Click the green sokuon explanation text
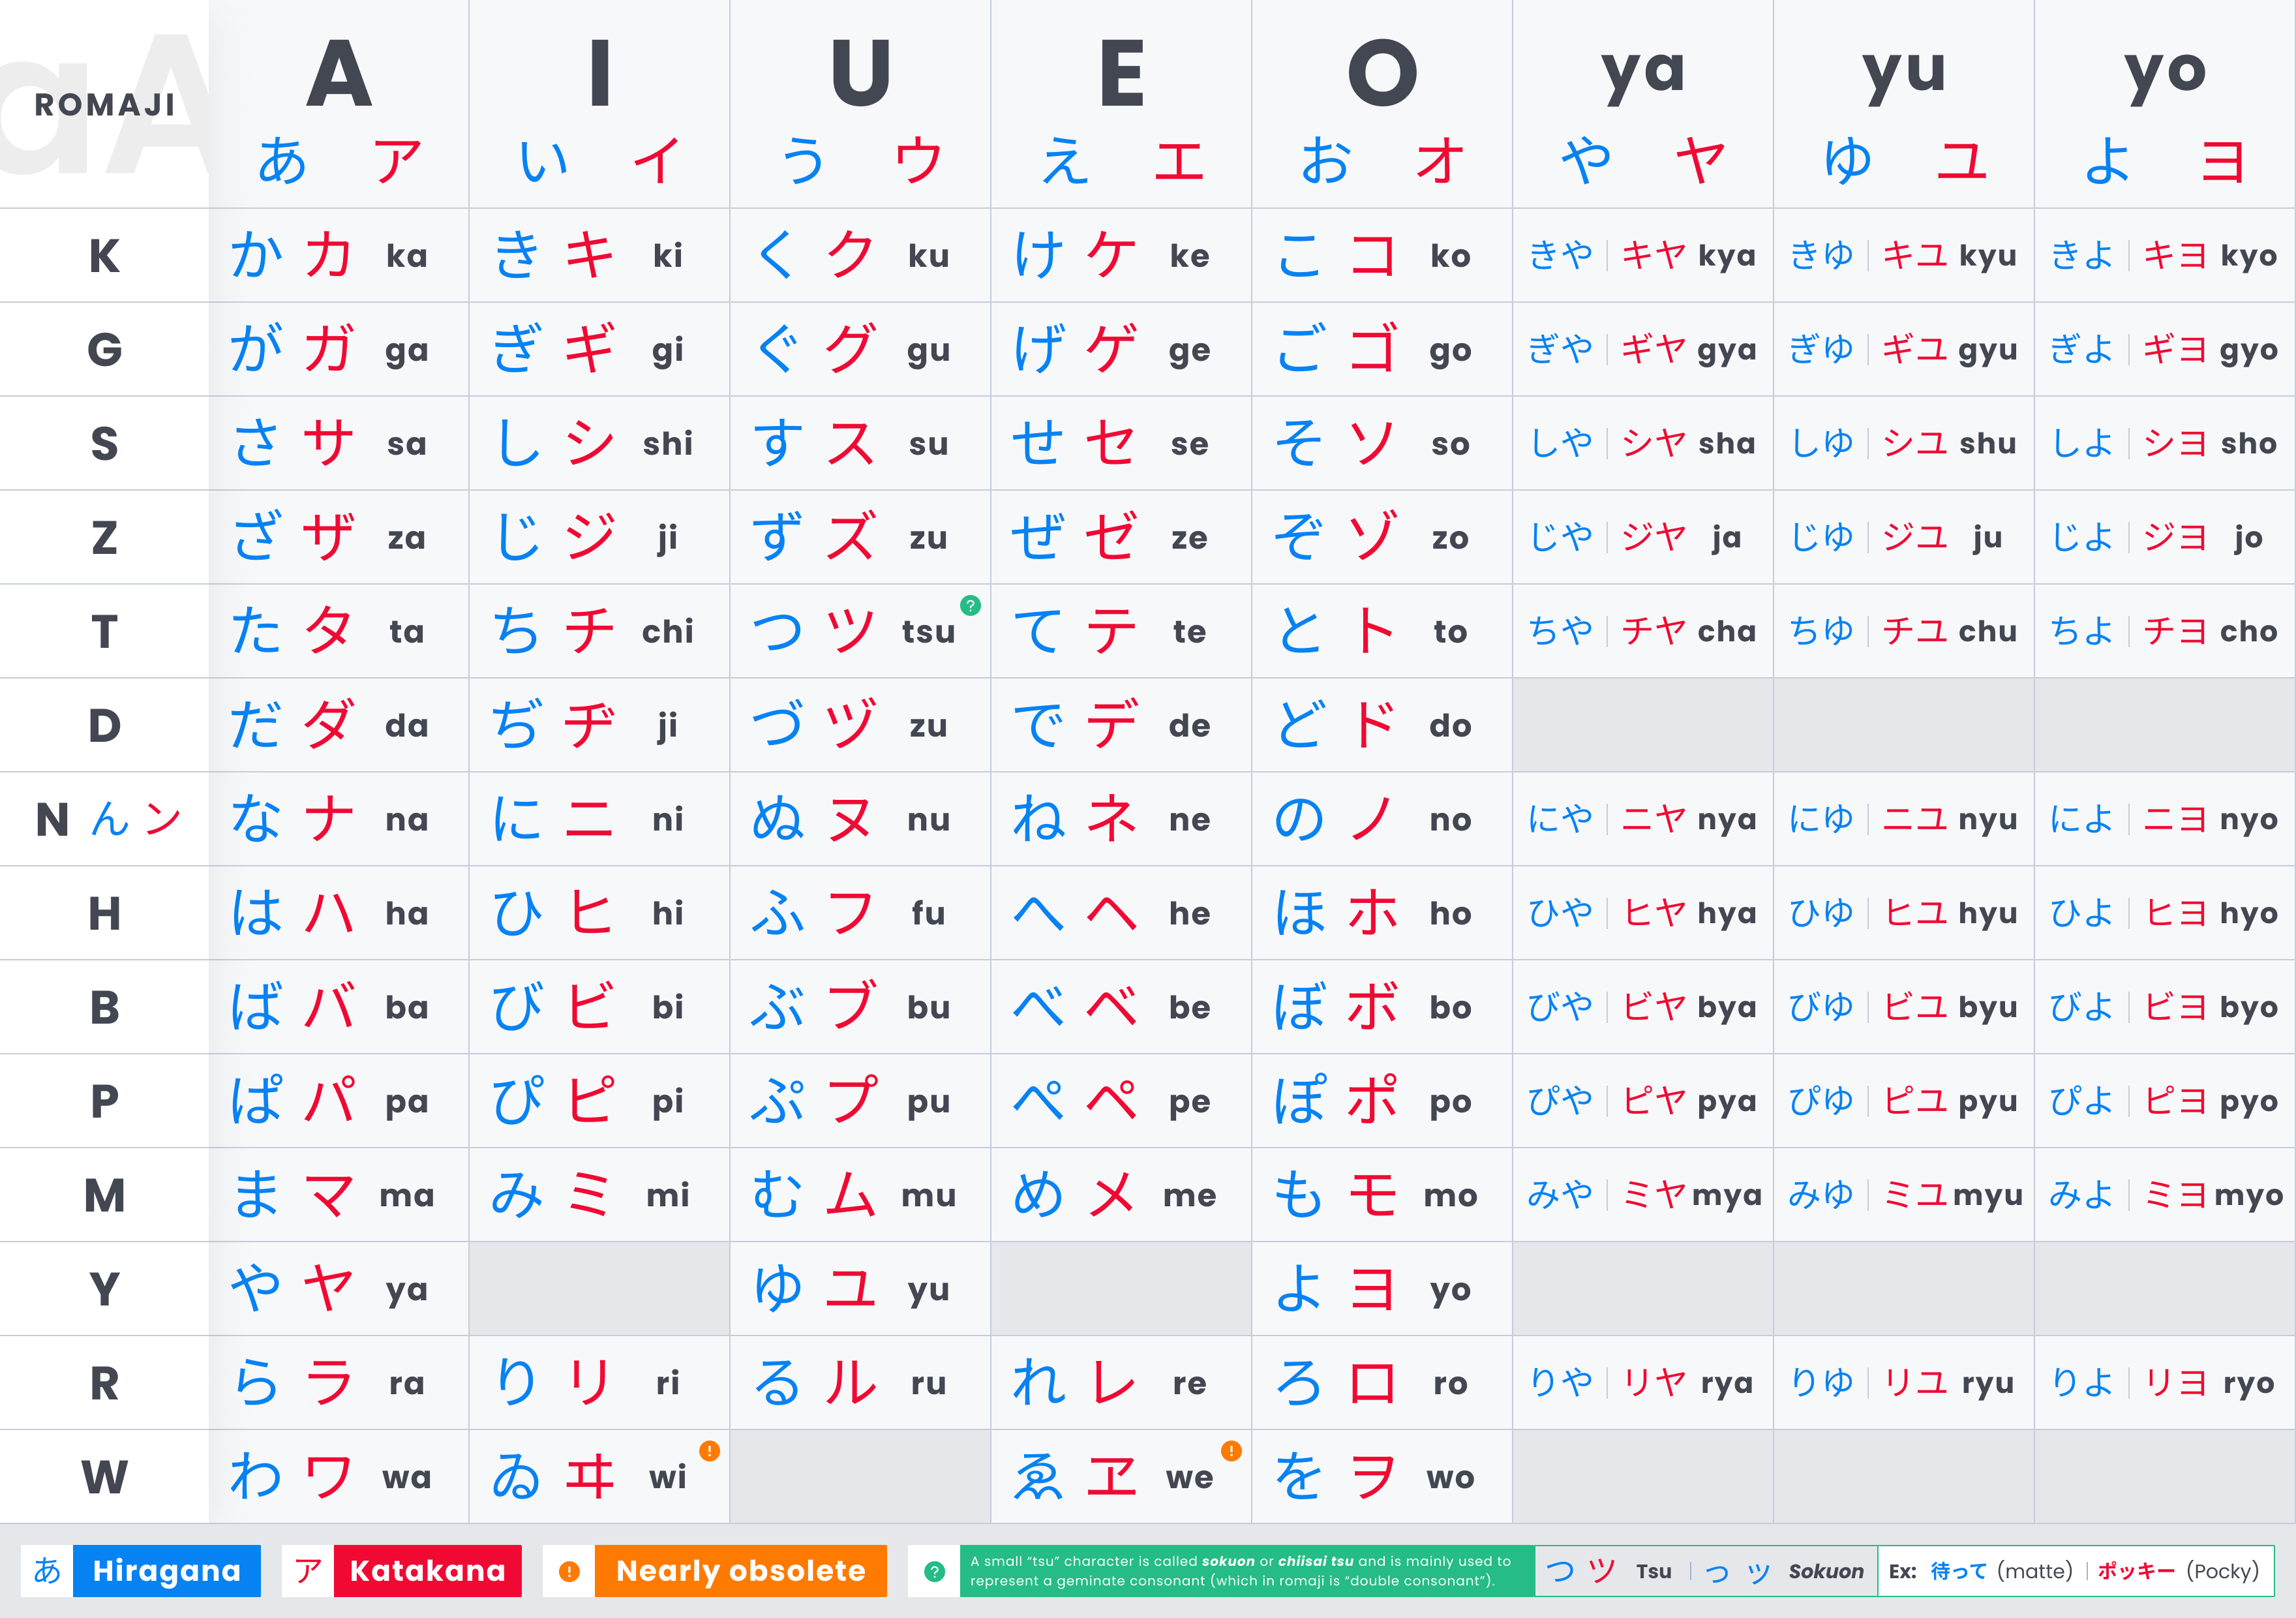Image resolution: width=2296 pixels, height=1618 pixels. [x=1247, y=1571]
